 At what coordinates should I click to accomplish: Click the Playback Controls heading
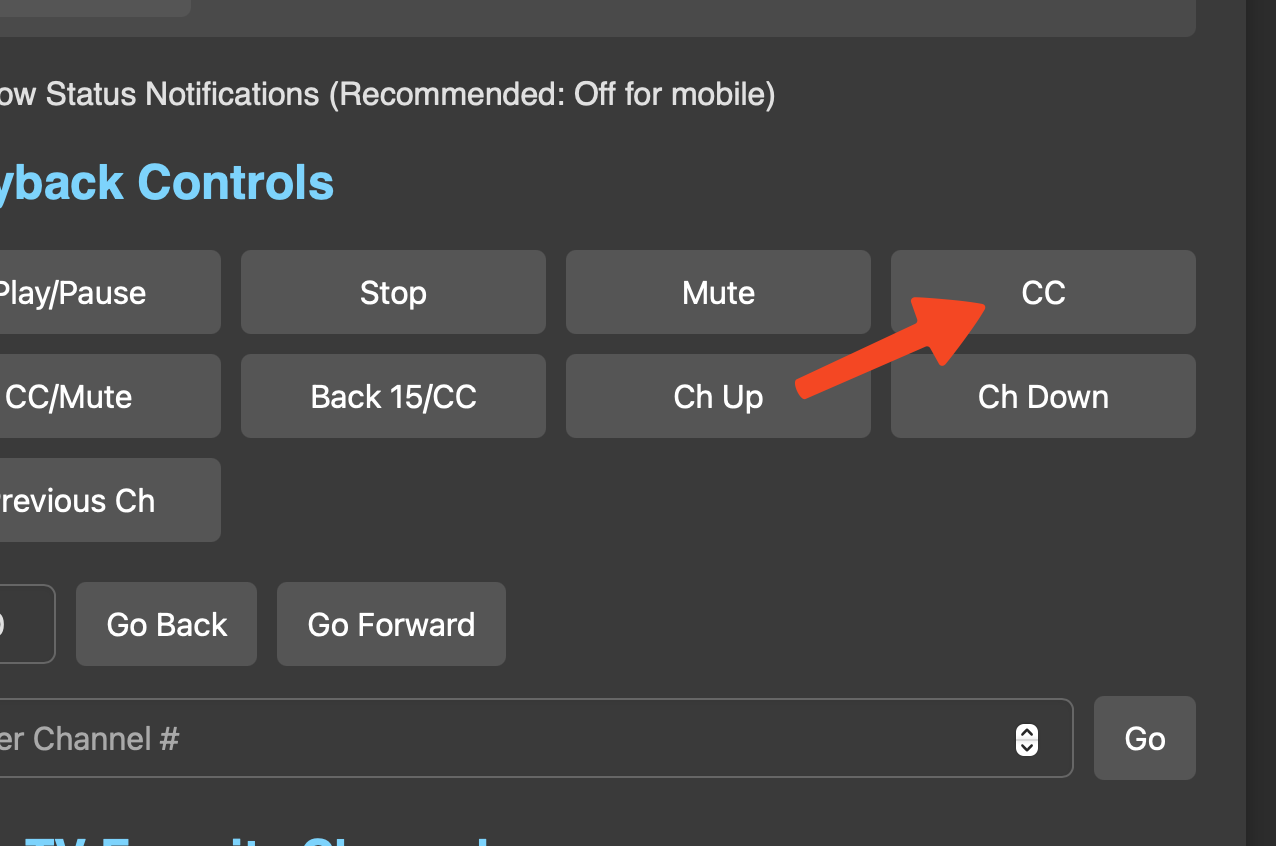pyautogui.click(x=165, y=183)
